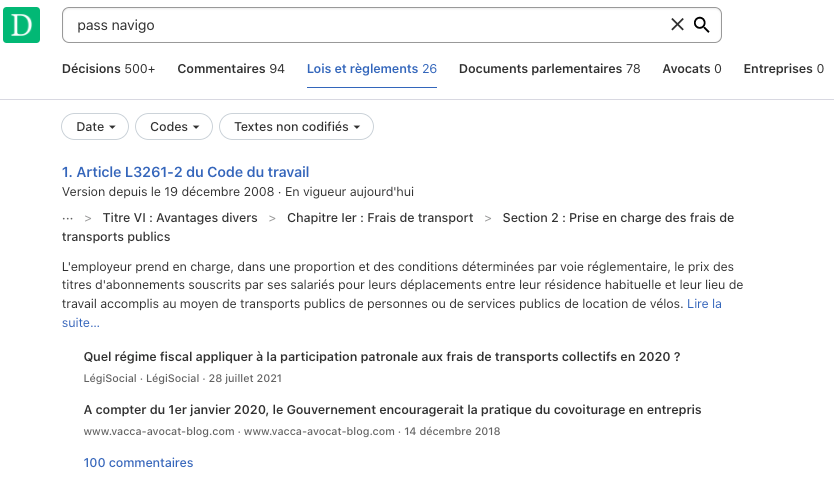Expand the Date filter dropdown
The height and width of the screenshot is (486, 834).
pyautogui.click(x=95, y=127)
